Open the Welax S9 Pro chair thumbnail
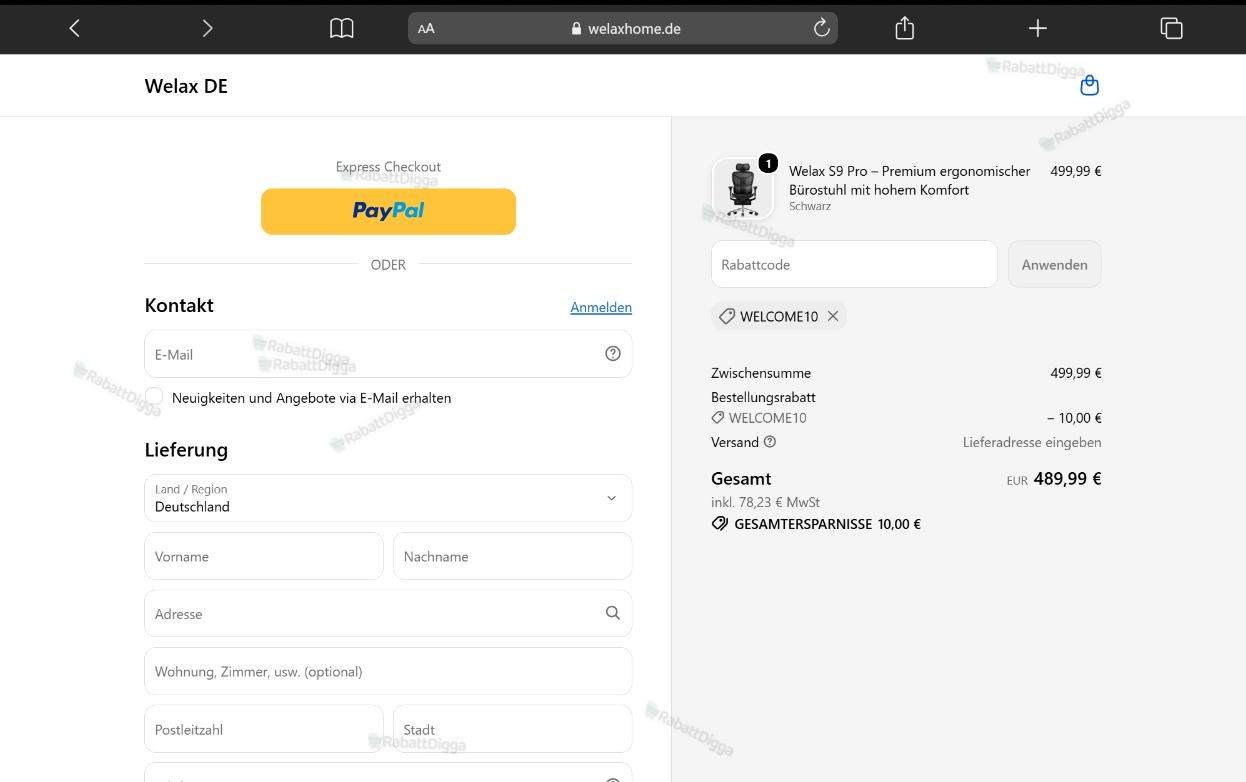The height and width of the screenshot is (782, 1246). pos(742,188)
